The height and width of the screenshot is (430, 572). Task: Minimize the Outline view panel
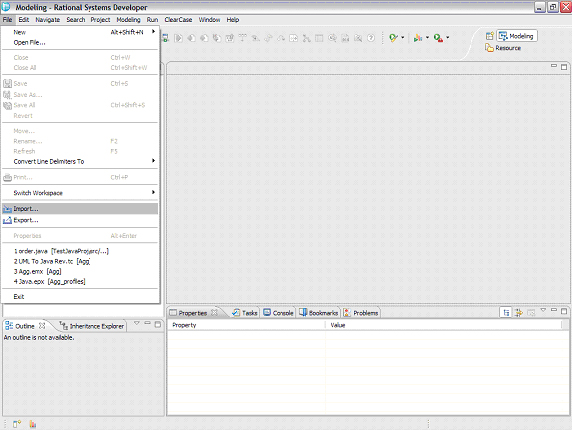pos(147,323)
